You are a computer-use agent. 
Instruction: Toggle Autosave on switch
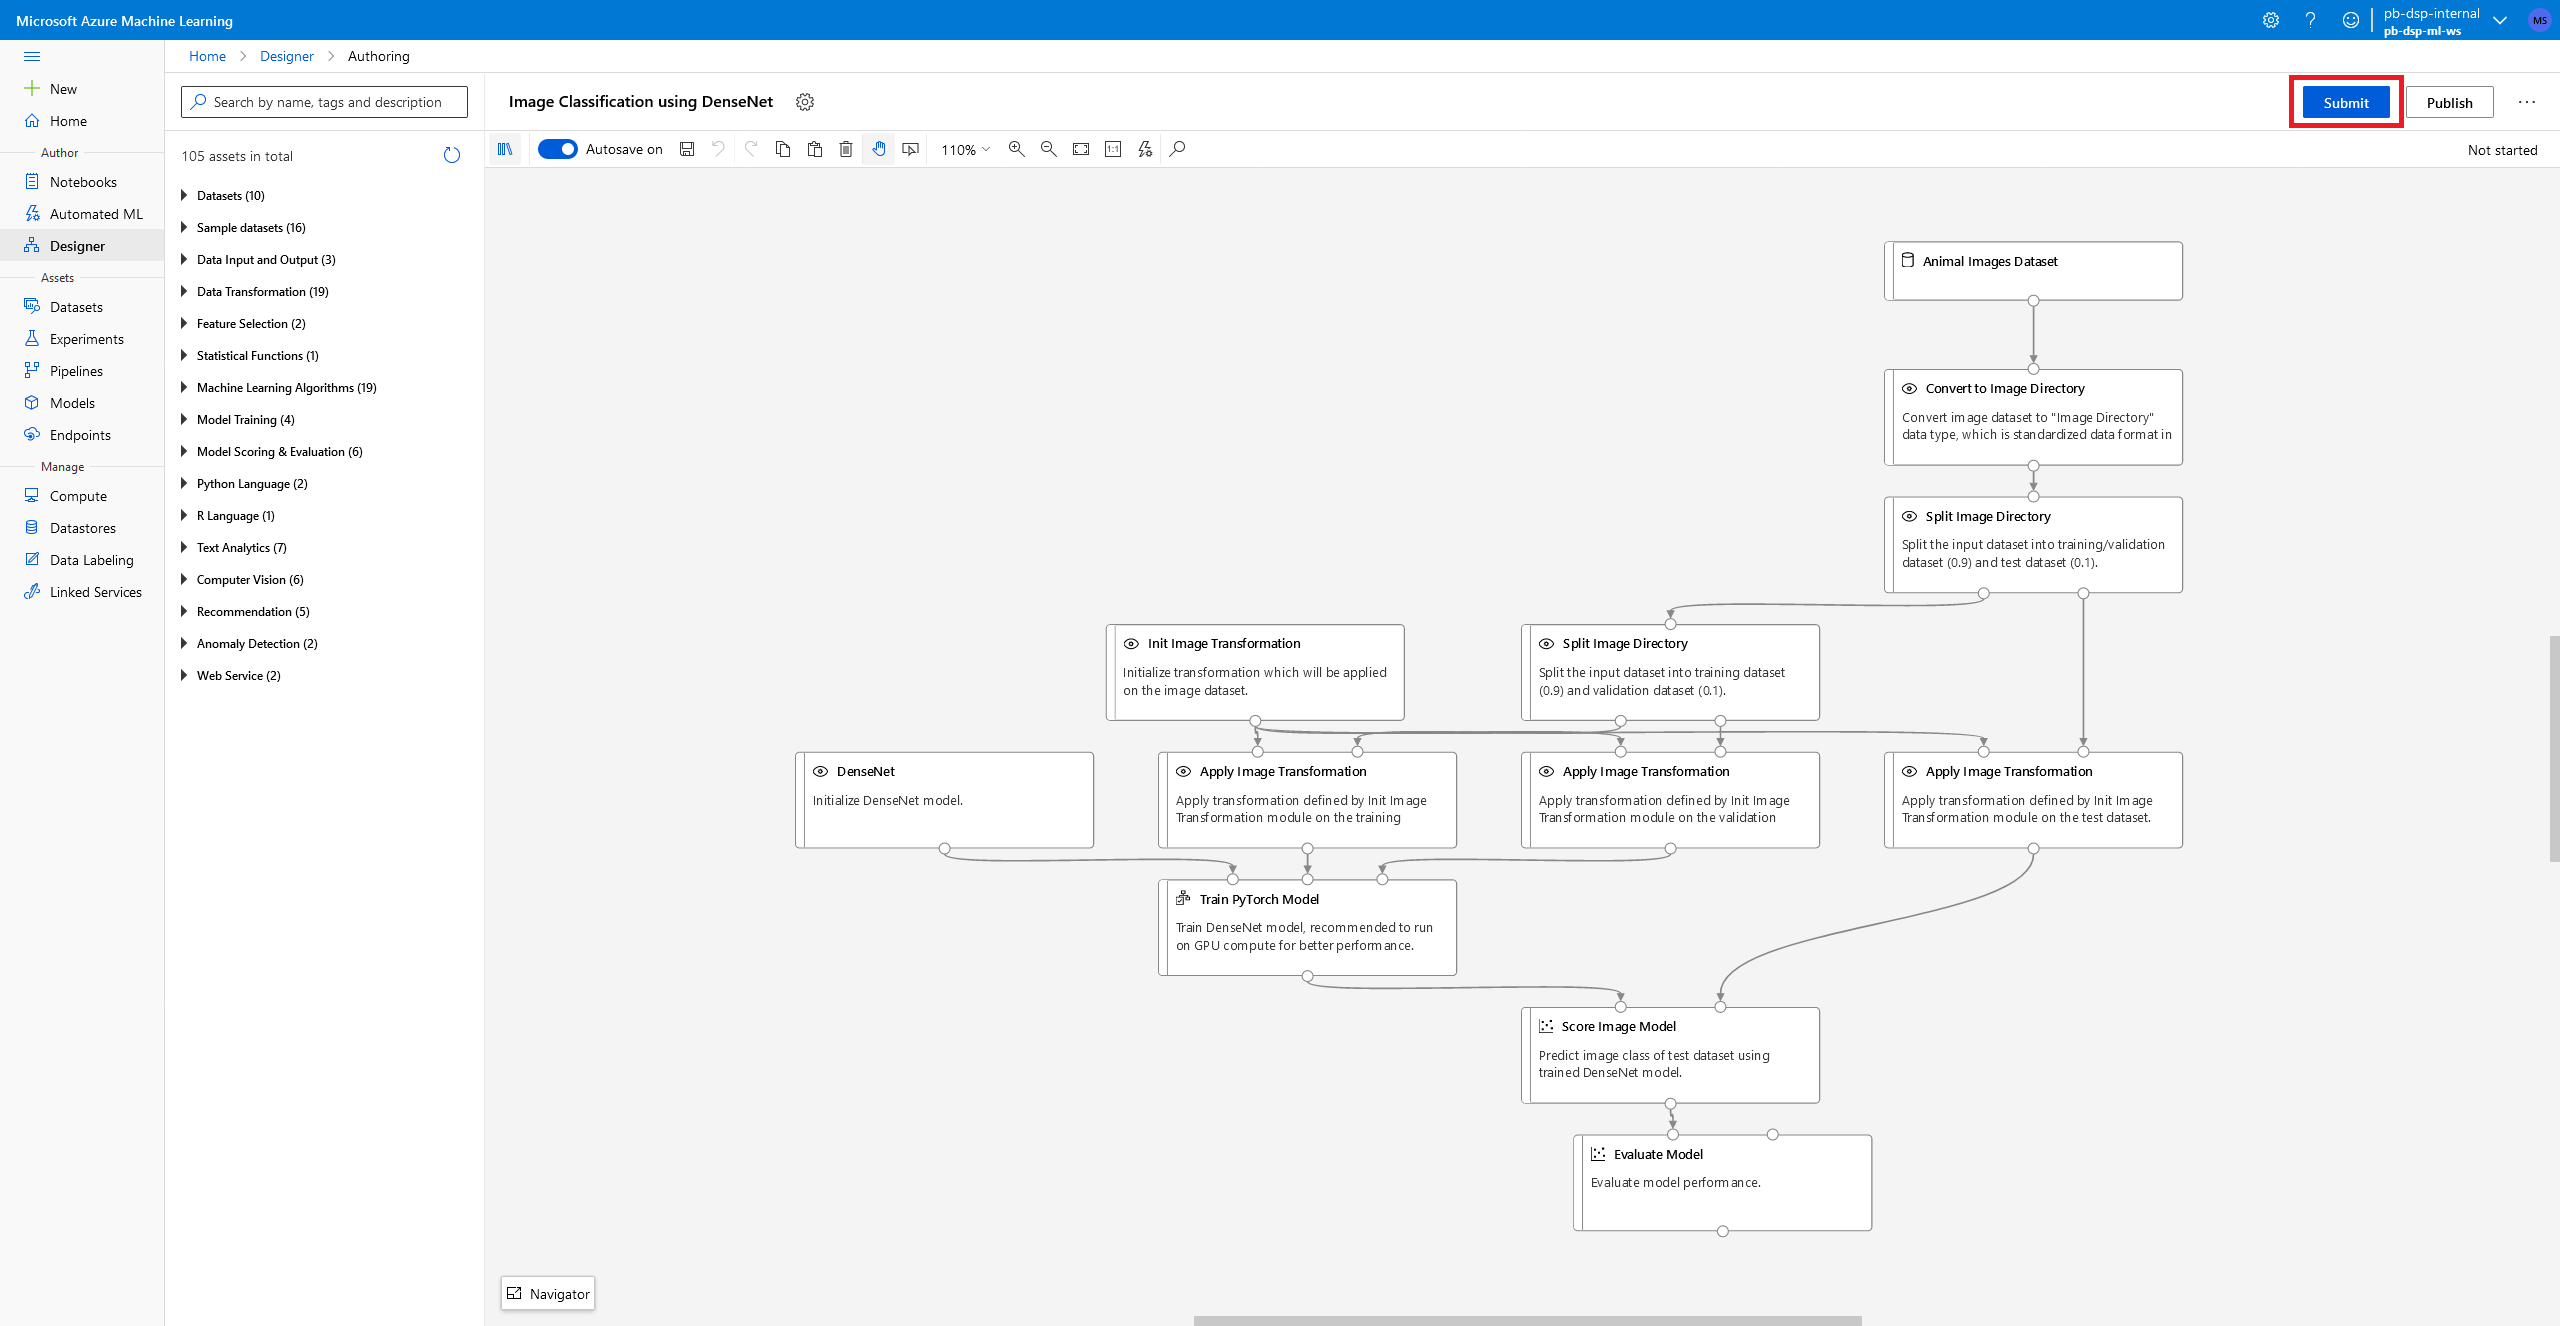[555, 149]
